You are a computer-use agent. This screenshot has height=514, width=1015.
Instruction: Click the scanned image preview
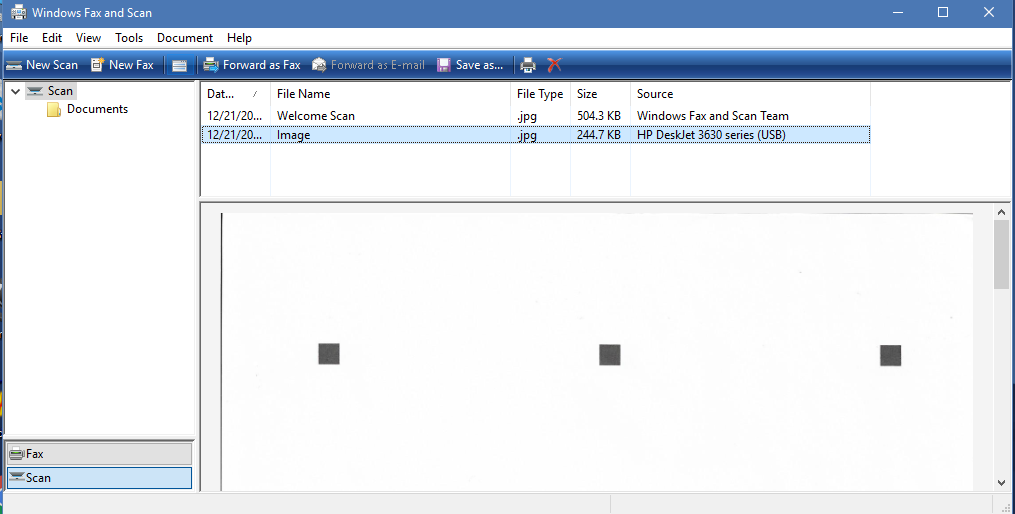click(x=597, y=352)
